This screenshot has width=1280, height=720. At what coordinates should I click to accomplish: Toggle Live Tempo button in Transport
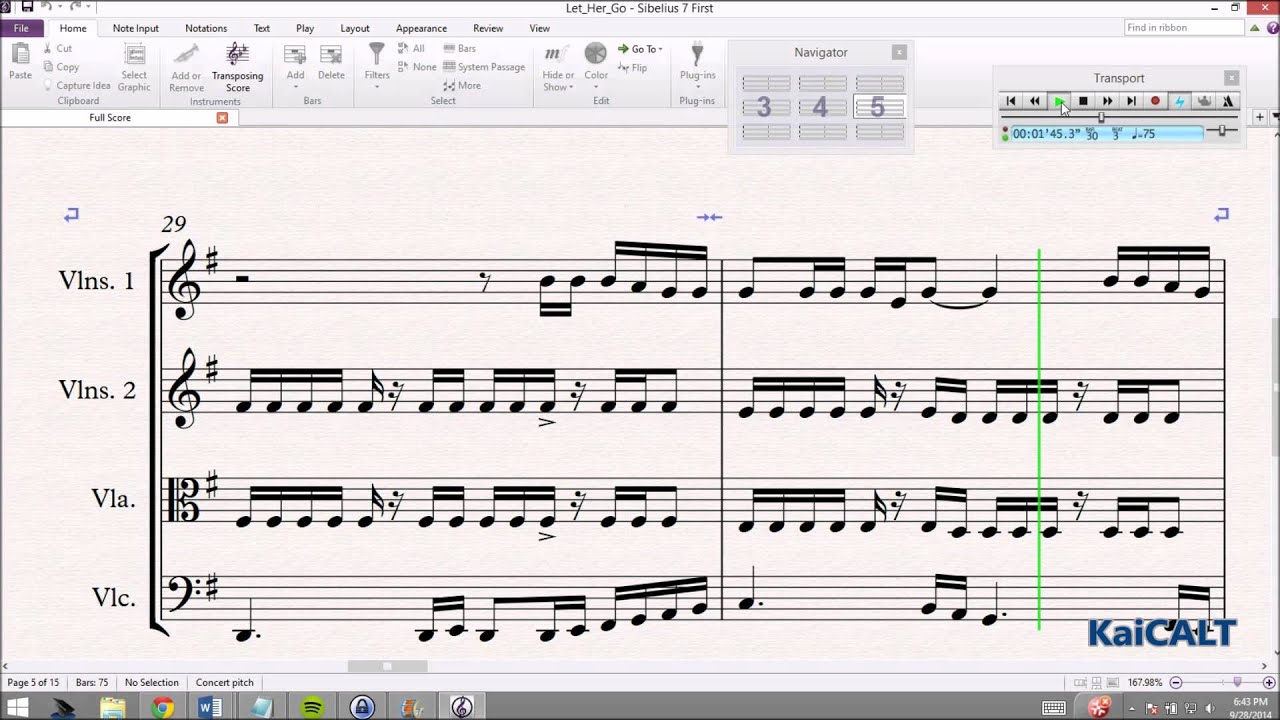click(x=1204, y=101)
